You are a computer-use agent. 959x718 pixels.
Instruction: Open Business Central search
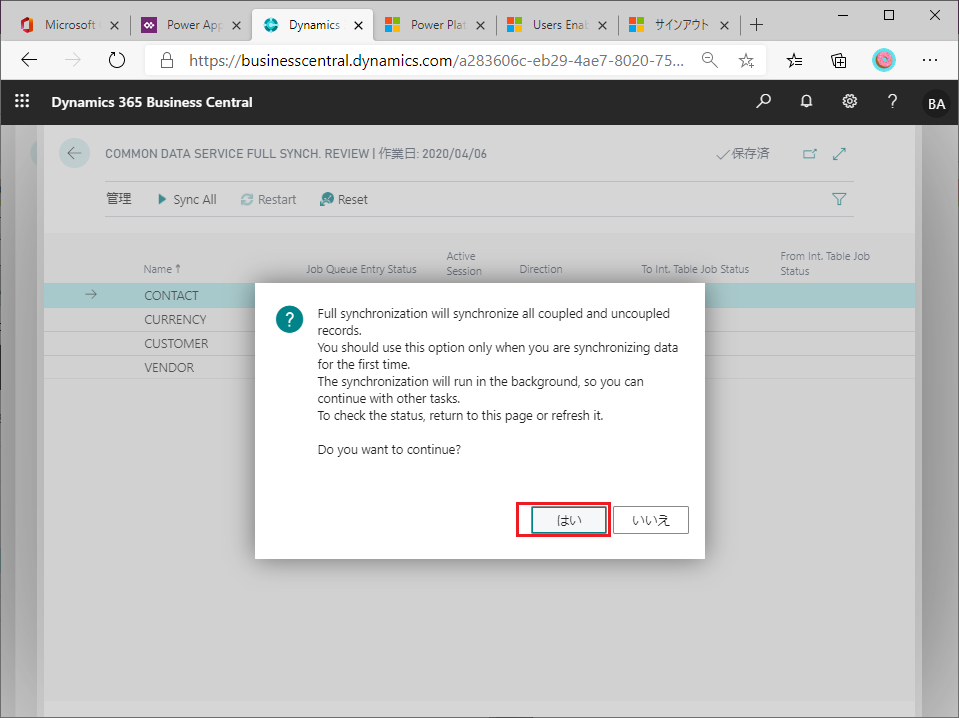click(763, 101)
